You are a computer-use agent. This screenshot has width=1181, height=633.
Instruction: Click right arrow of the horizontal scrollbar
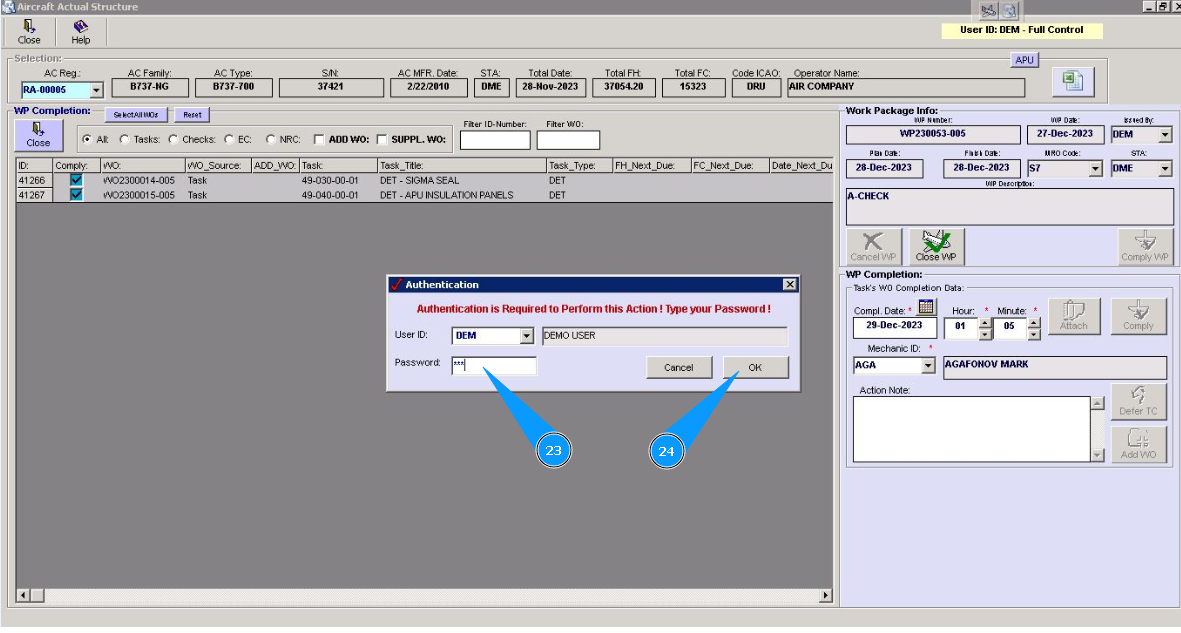click(825, 595)
